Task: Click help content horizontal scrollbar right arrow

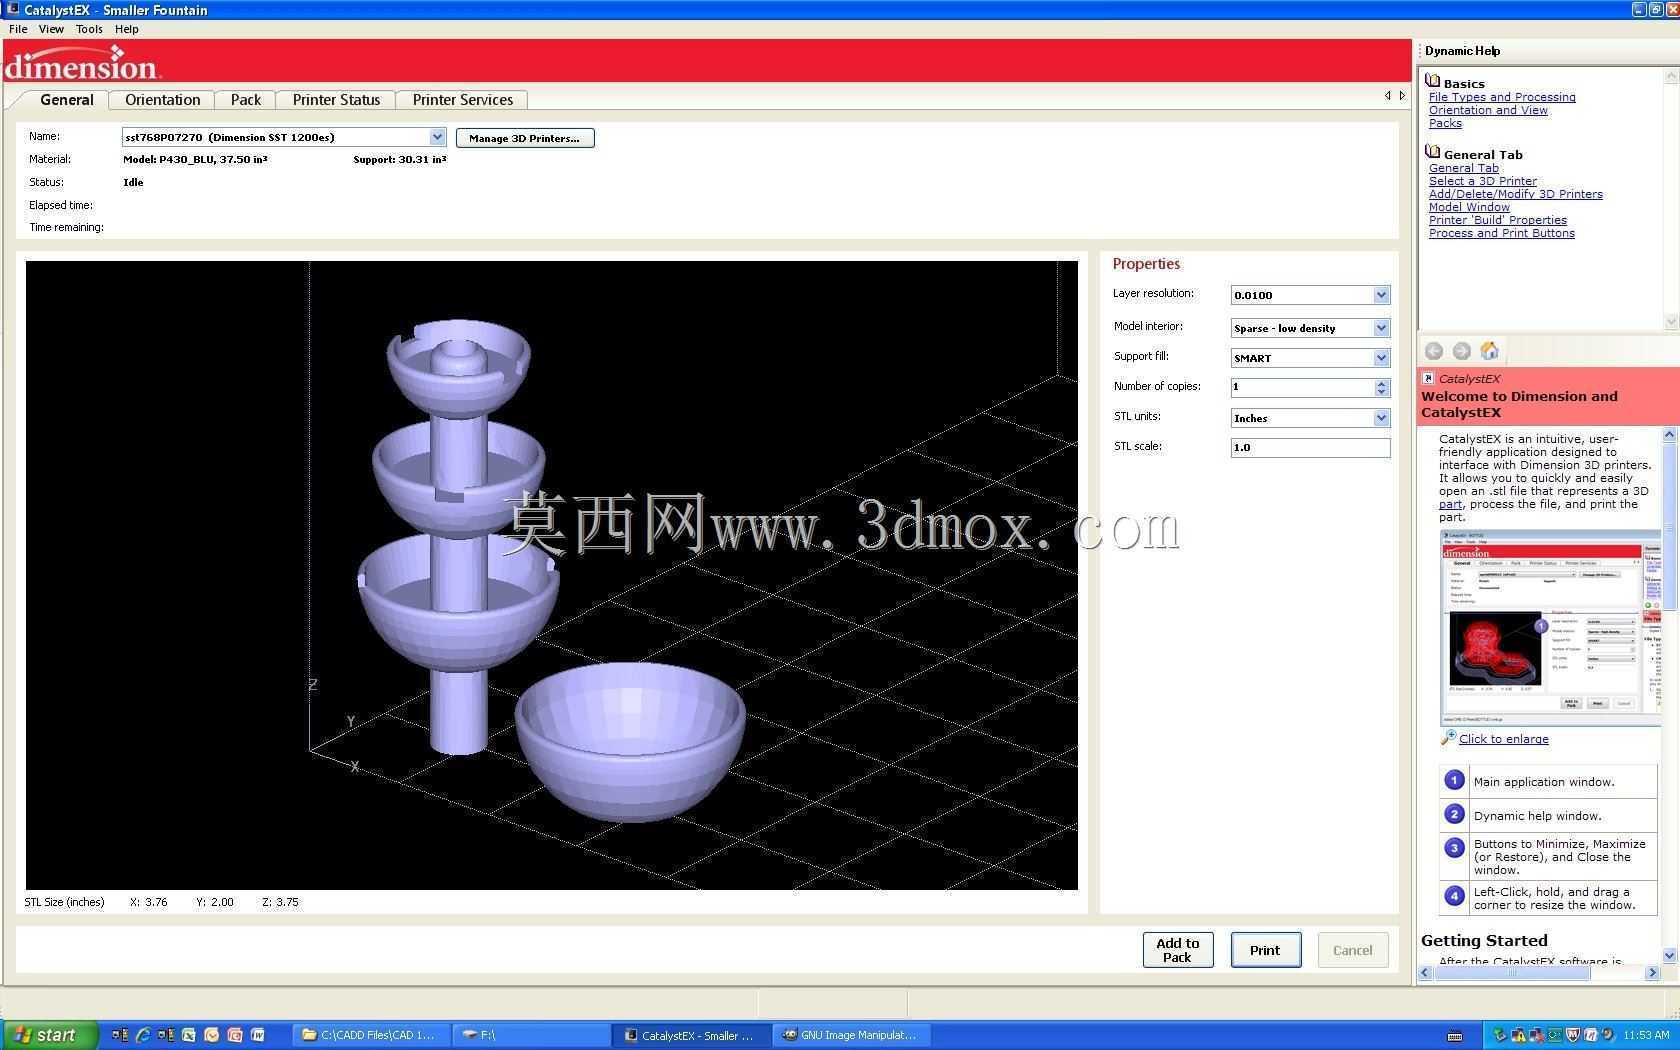Action: (x=1651, y=972)
